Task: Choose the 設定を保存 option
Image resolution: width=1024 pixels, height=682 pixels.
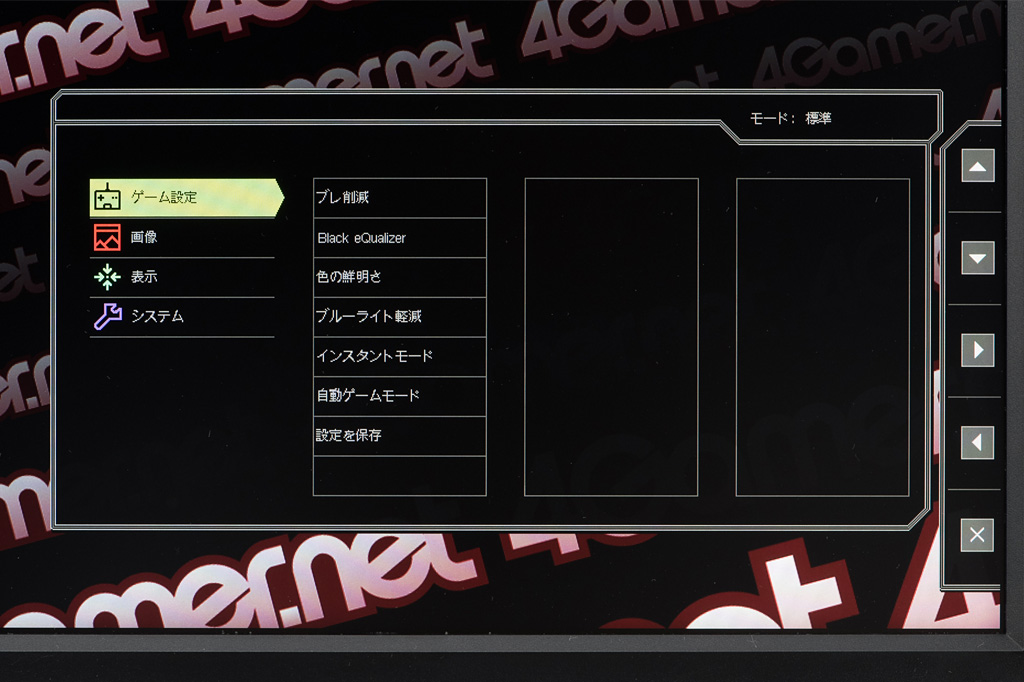Action: pos(400,436)
